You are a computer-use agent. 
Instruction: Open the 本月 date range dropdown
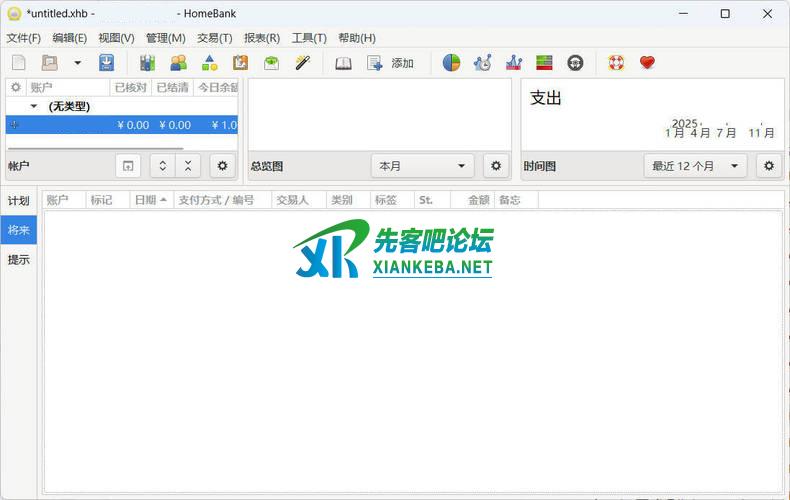point(422,166)
